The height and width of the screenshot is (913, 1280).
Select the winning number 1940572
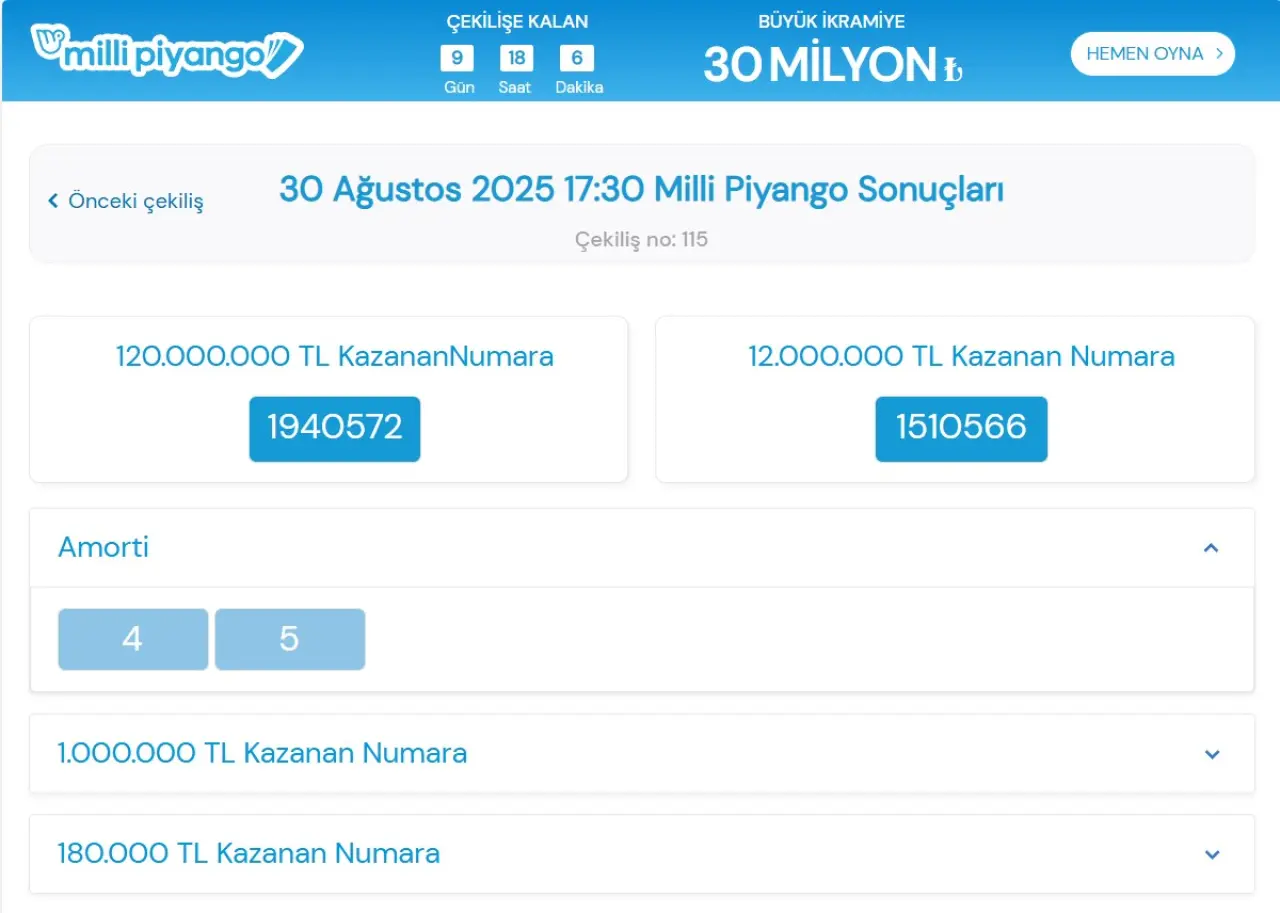[x=335, y=428]
